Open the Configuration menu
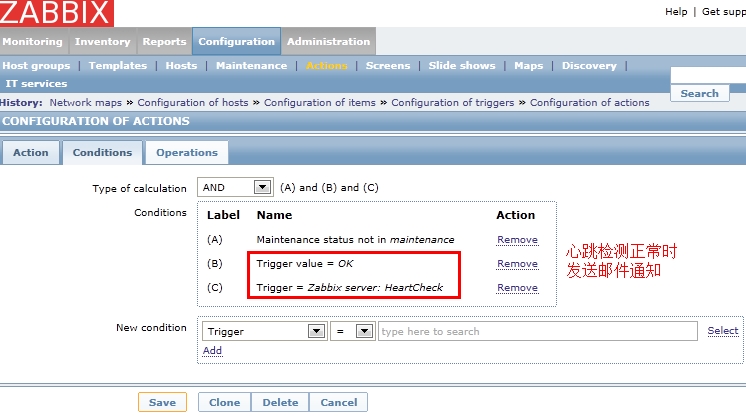This screenshot has width=746, height=417. (236, 41)
